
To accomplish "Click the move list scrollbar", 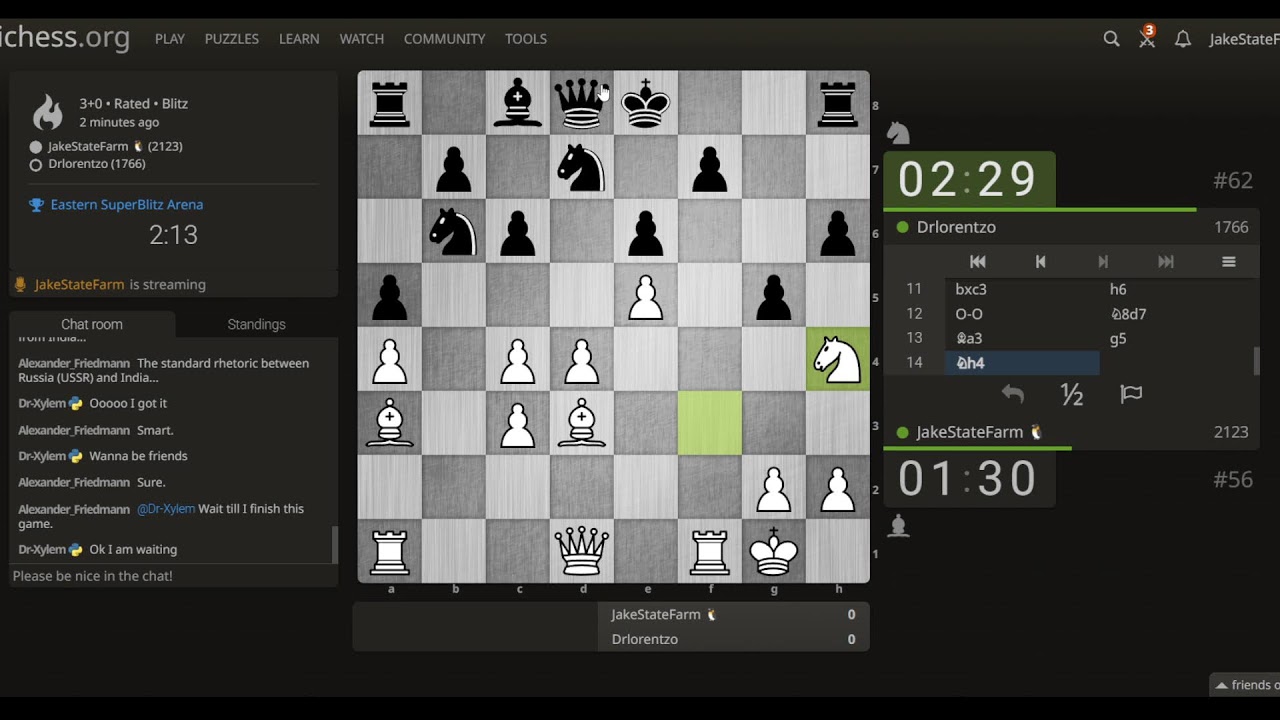I will pyautogui.click(x=1256, y=361).
